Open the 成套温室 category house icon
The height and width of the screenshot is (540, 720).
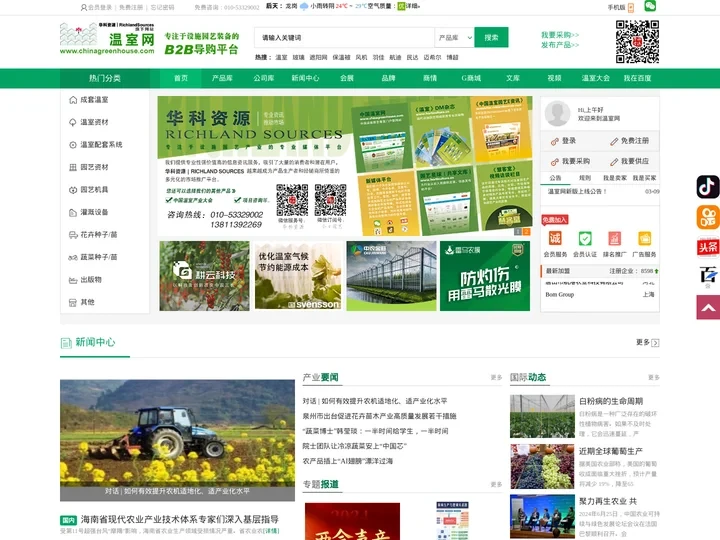(73, 100)
